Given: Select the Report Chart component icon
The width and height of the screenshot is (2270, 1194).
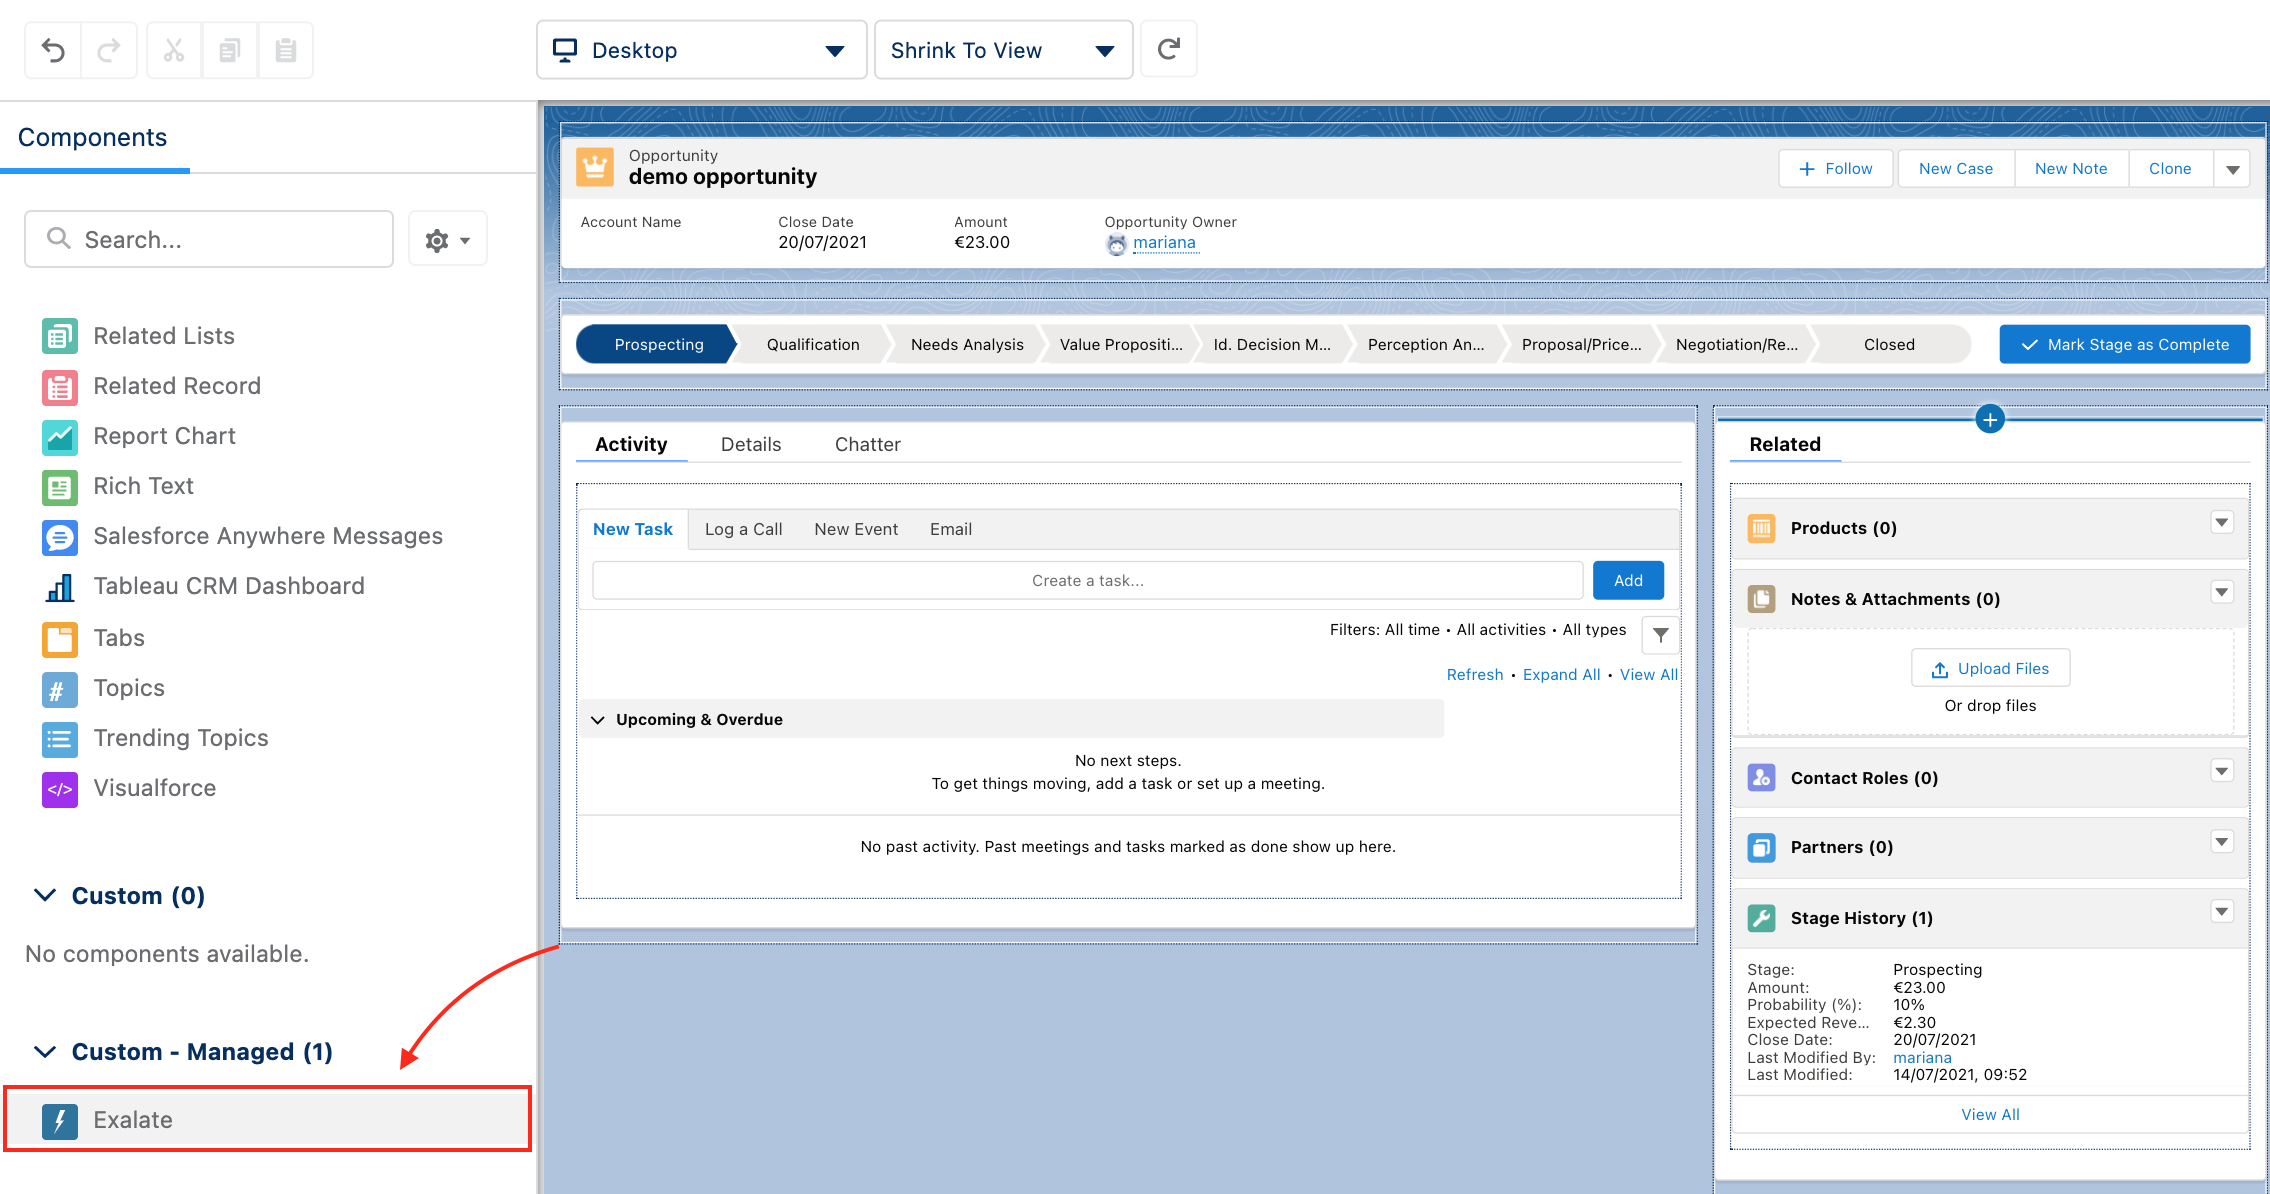Looking at the screenshot, I should click(x=60, y=436).
